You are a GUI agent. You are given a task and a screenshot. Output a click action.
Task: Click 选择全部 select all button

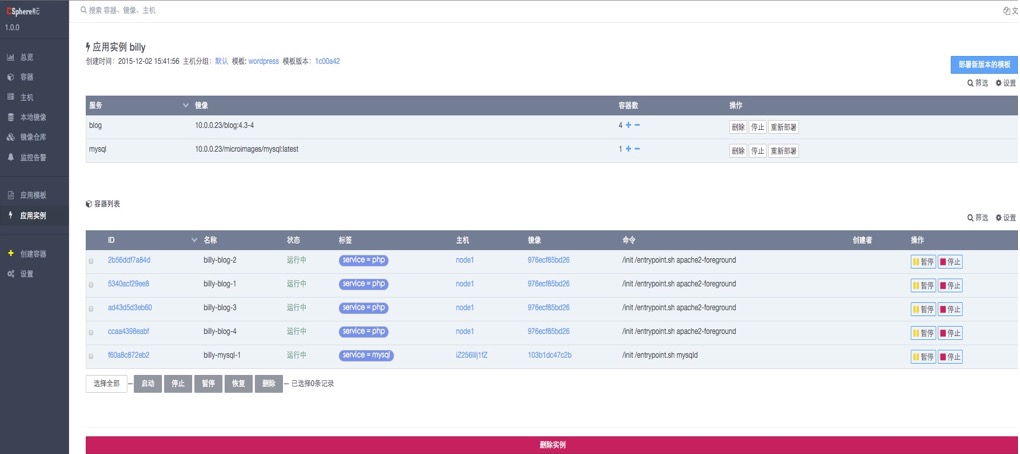[106, 384]
